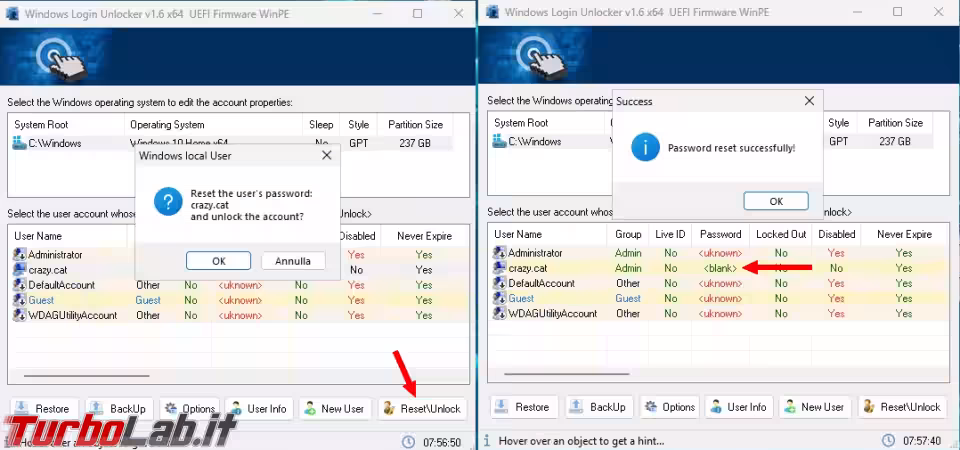Click Restore button in left window
Viewport: 960px width, 450px height.
[x=45, y=408]
